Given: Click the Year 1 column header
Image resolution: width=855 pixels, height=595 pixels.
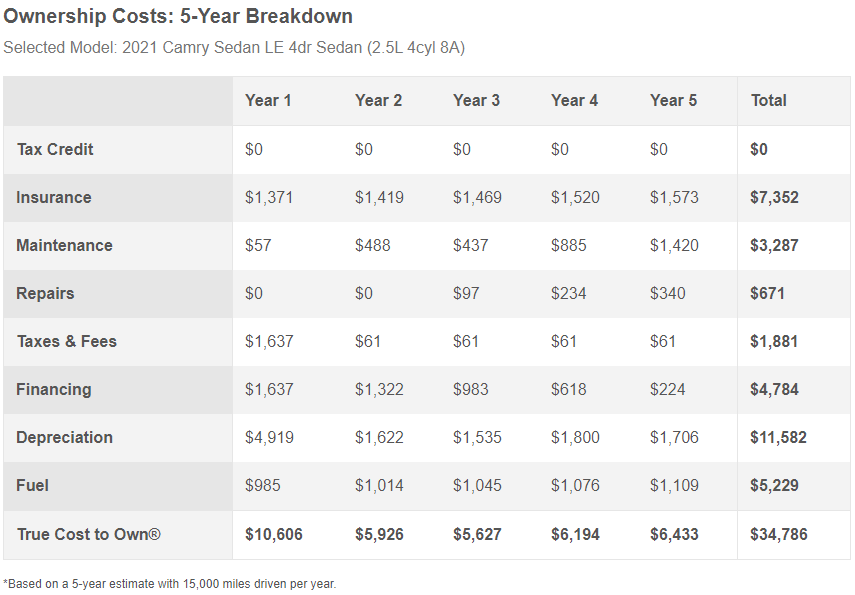Looking at the screenshot, I should point(268,100).
